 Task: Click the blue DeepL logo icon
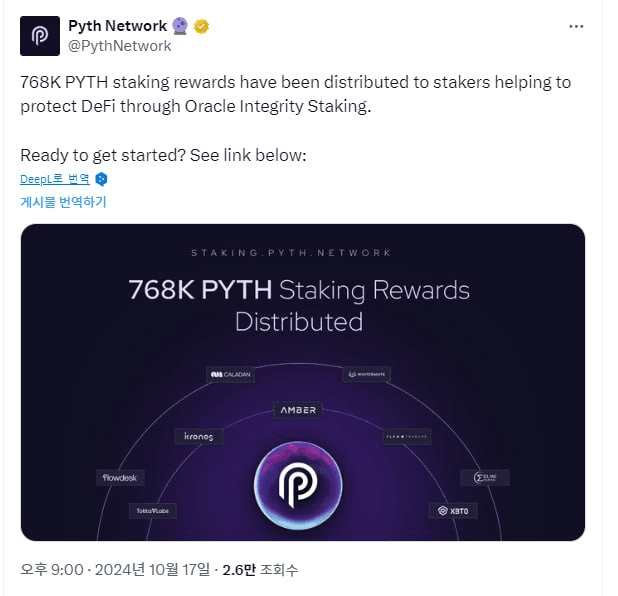tap(101, 180)
